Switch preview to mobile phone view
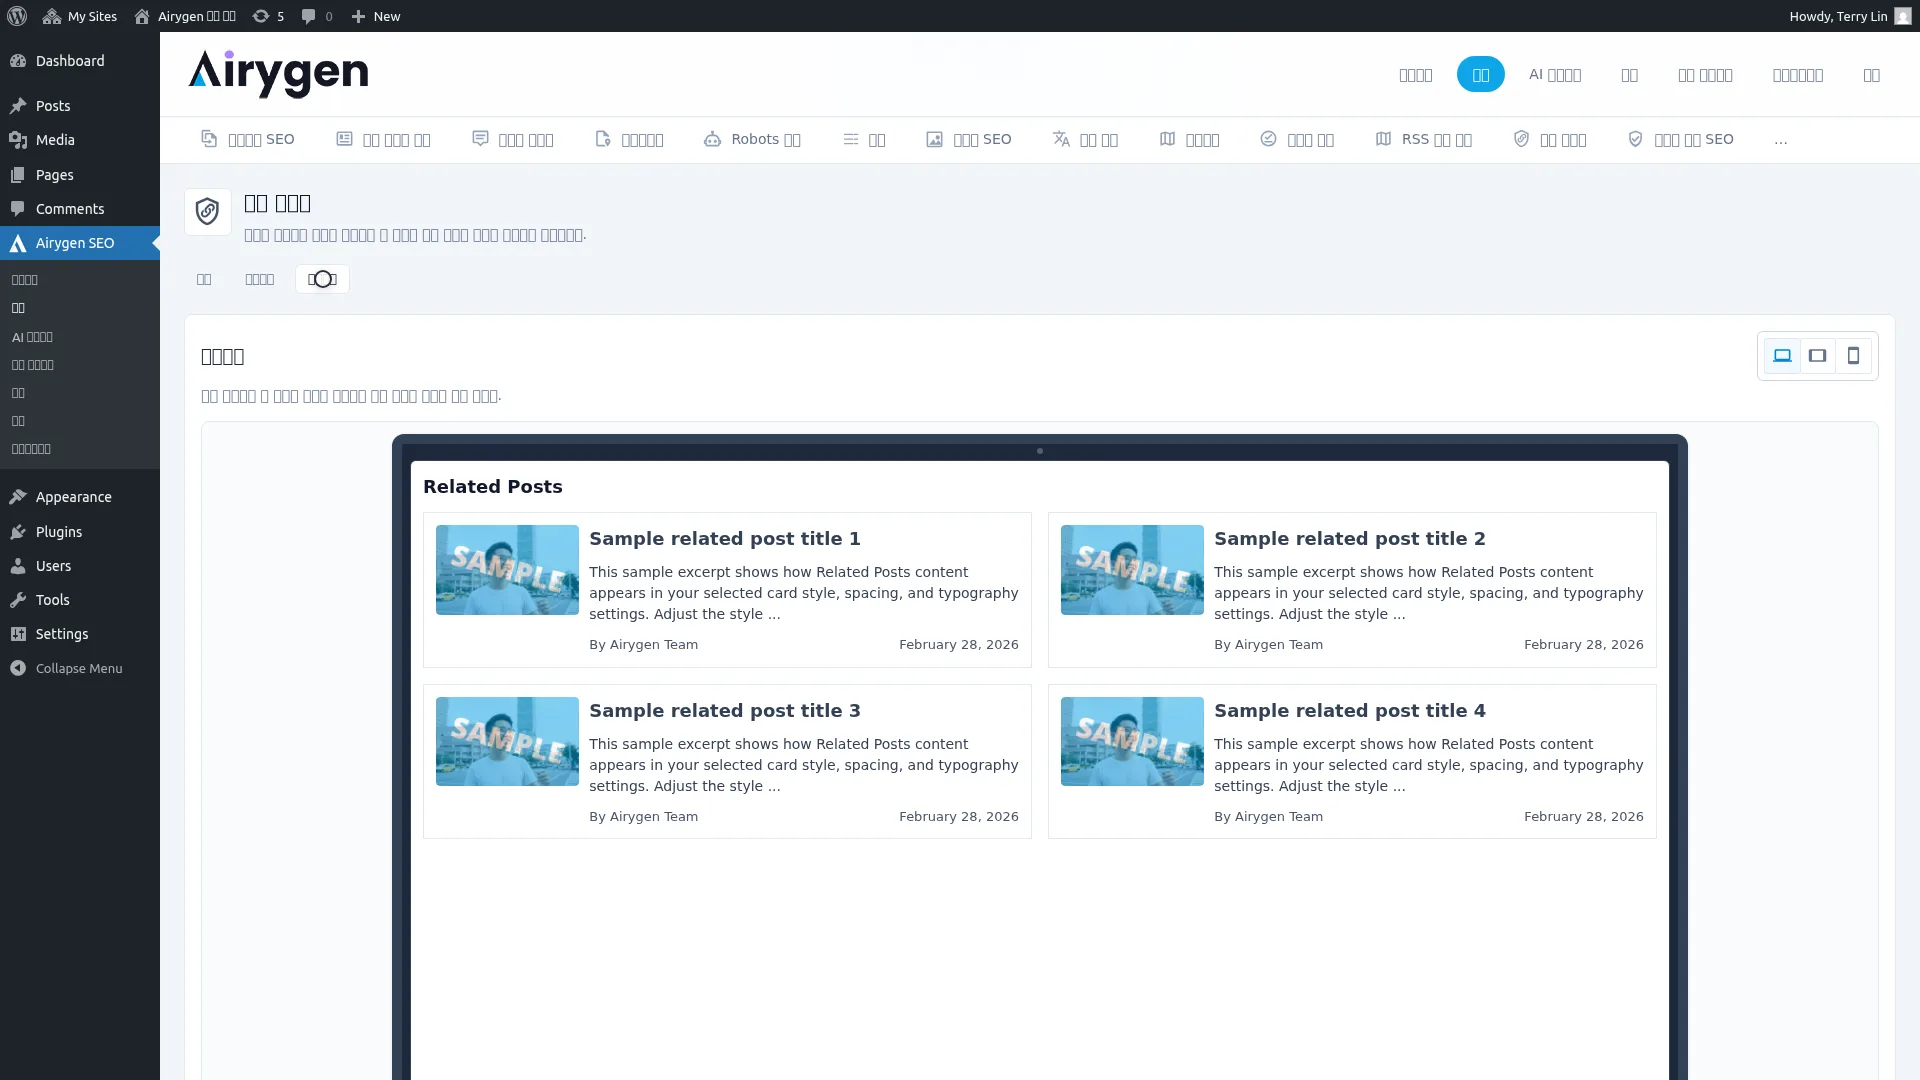Viewport: 1920px width, 1080px height. click(x=1853, y=356)
